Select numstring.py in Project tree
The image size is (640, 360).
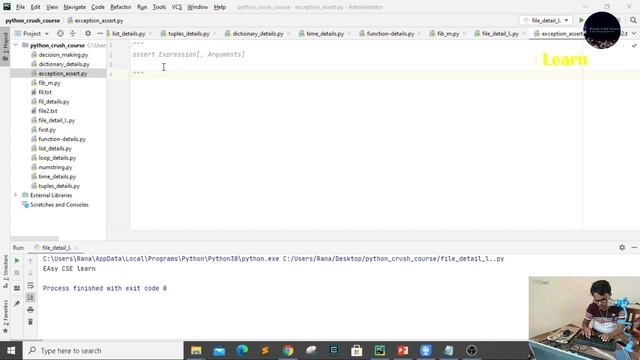[x=55, y=167]
